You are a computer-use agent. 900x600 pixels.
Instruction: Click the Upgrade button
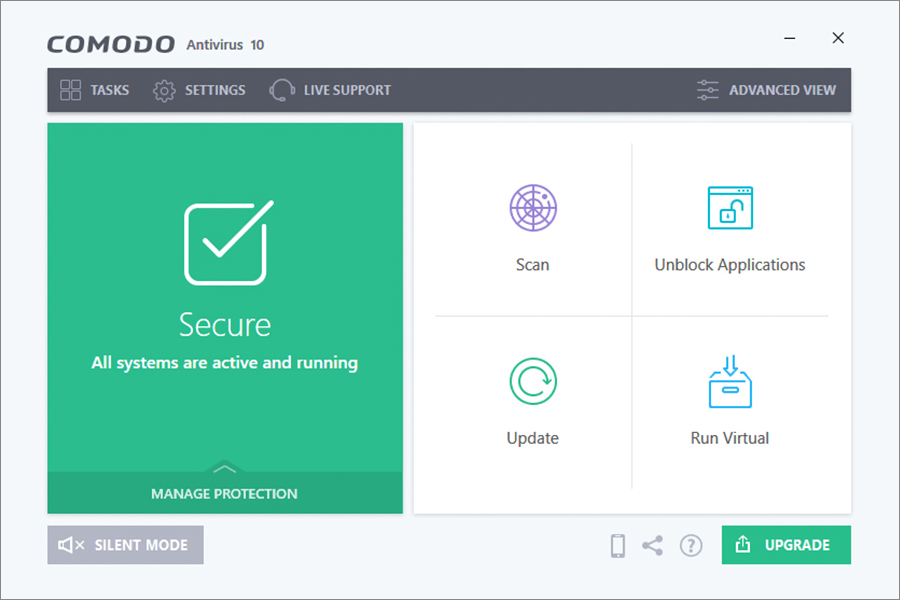(786, 545)
